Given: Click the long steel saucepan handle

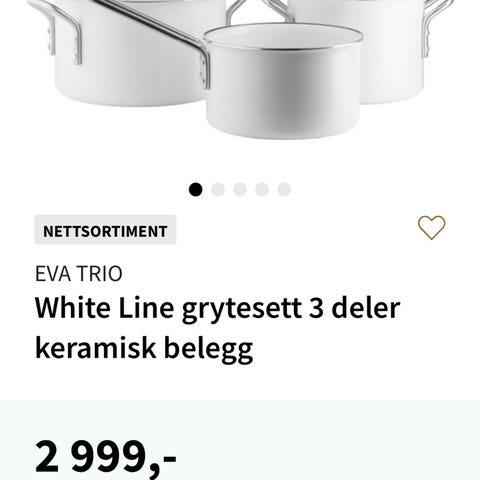Looking at the screenshot, I should (153, 32).
